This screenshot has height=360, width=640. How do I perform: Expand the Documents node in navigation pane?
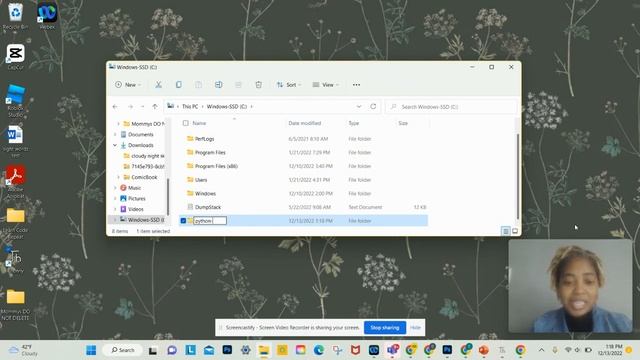coord(115,134)
